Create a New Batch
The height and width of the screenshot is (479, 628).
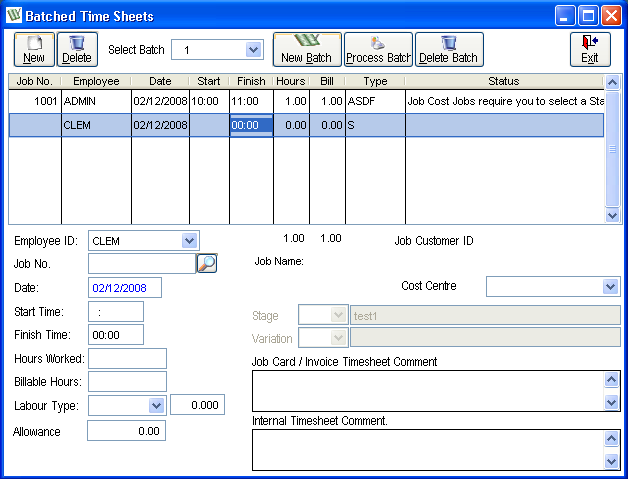pos(307,49)
